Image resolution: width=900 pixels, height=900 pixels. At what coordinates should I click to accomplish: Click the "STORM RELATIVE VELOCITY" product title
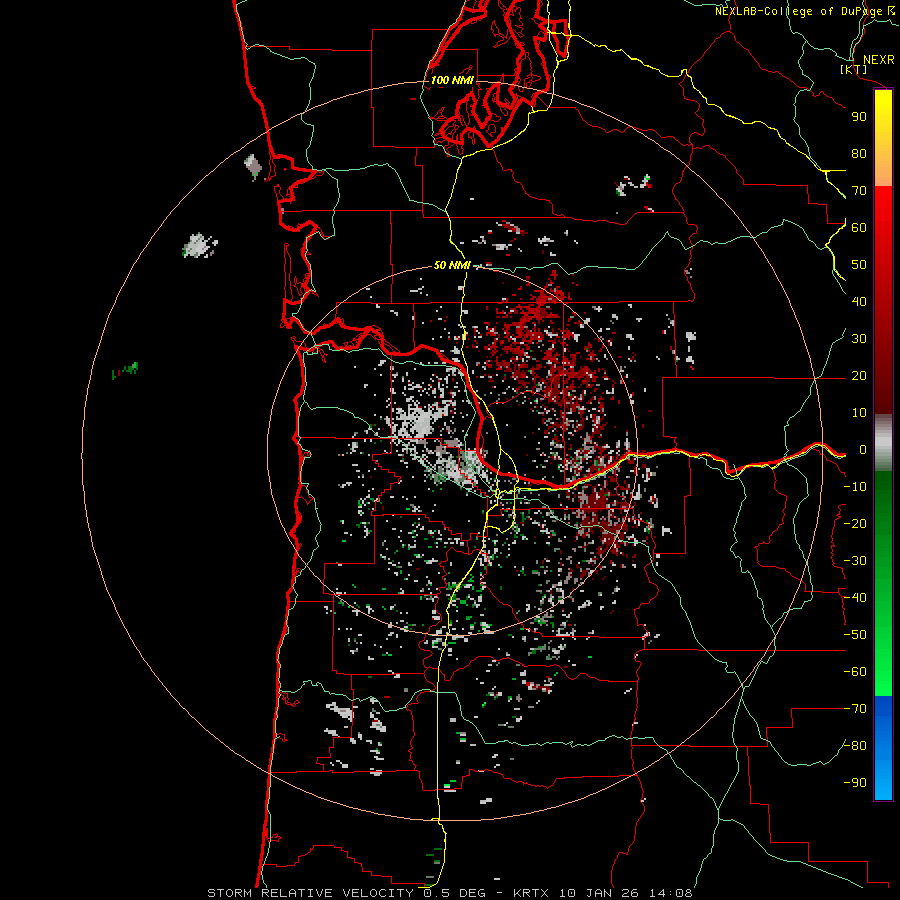(x=310, y=893)
